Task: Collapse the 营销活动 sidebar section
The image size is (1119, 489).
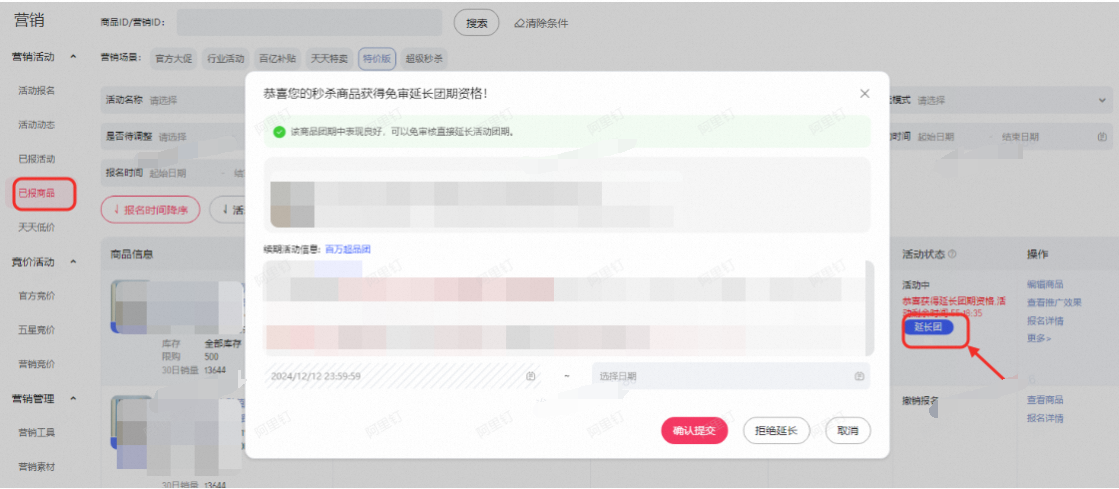Action: [x=73, y=57]
